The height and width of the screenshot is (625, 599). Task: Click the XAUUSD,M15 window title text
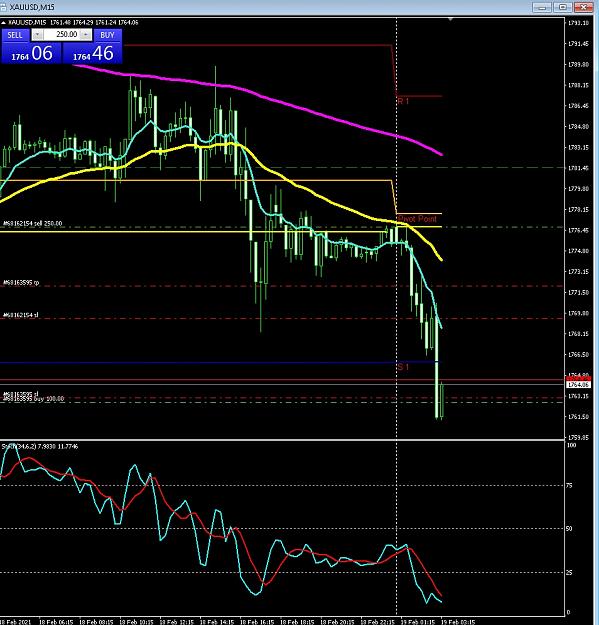[32, 7]
